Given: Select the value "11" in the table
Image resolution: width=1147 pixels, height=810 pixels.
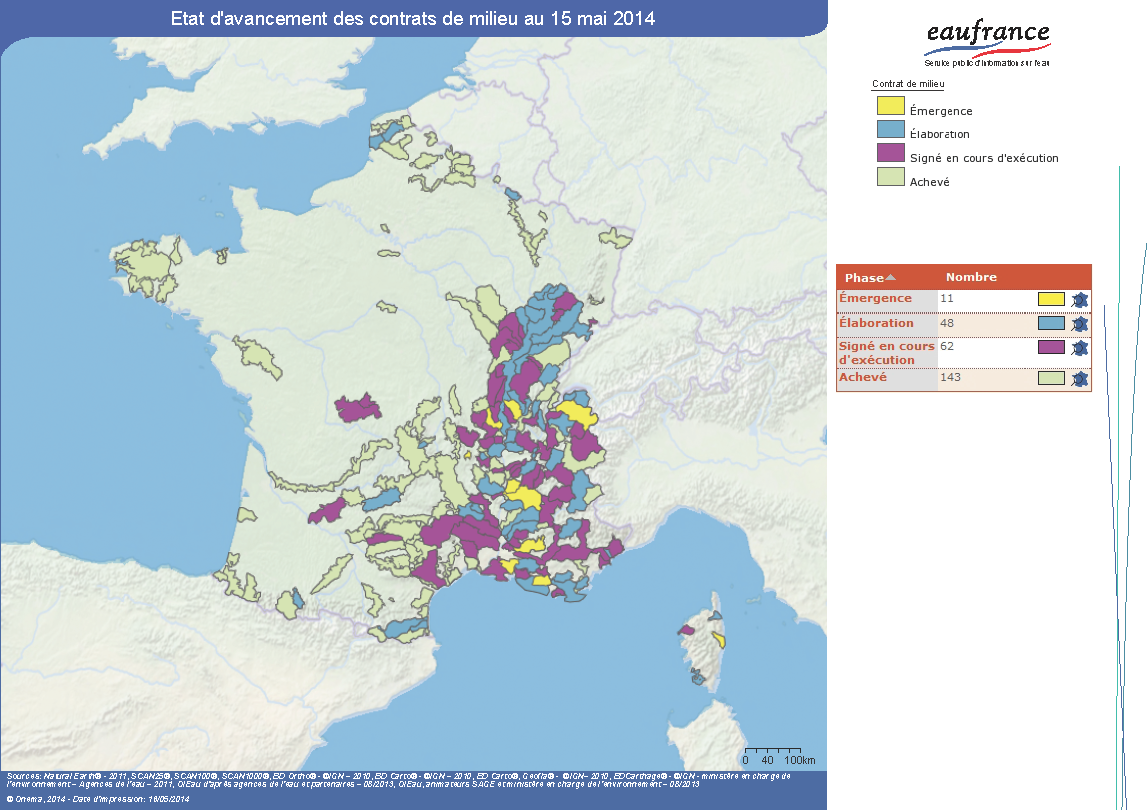Looking at the screenshot, I should pyautogui.click(x=947, y=298).
